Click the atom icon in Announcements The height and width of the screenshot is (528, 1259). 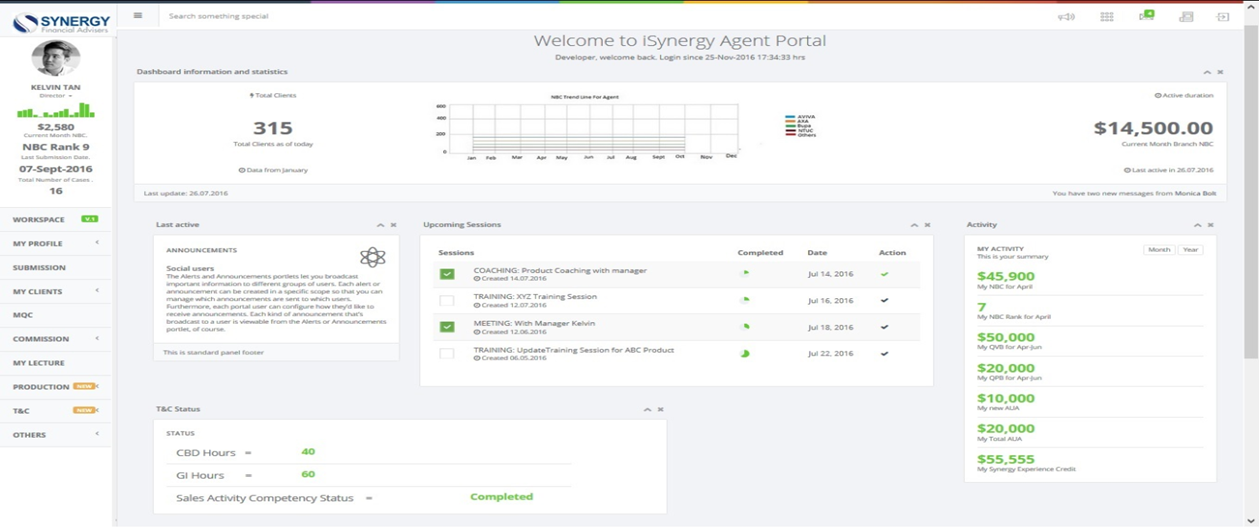tap(373, 257)
